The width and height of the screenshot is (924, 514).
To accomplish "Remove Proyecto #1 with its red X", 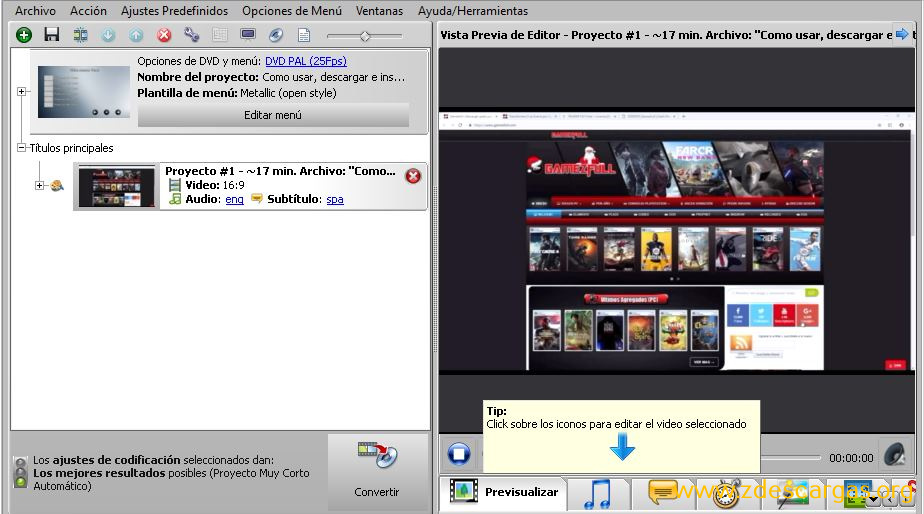I will tap(413, 176).
